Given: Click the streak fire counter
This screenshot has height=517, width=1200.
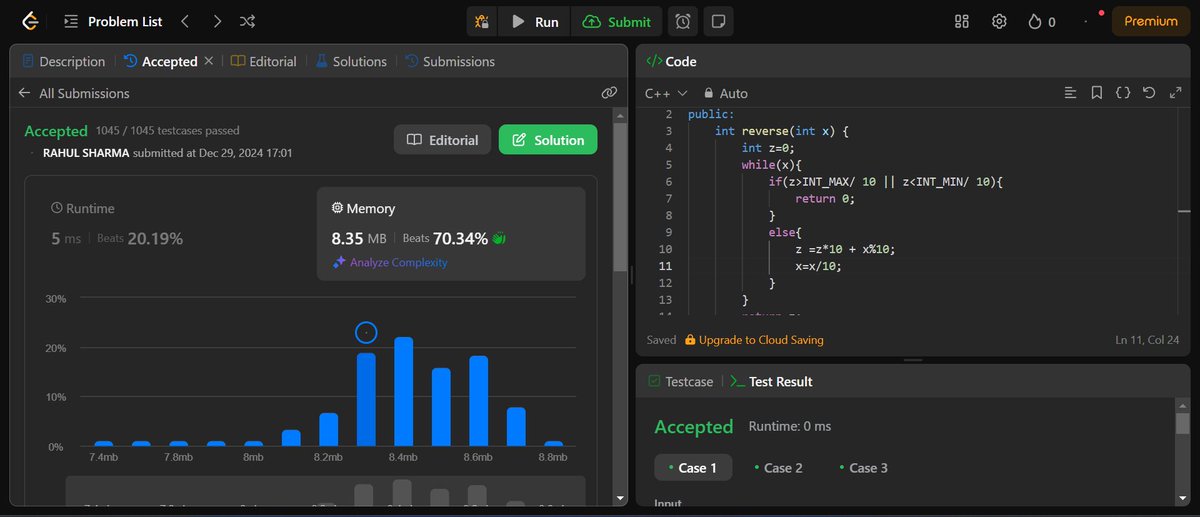Looking at the screenshot, I should coord(1041,21).
